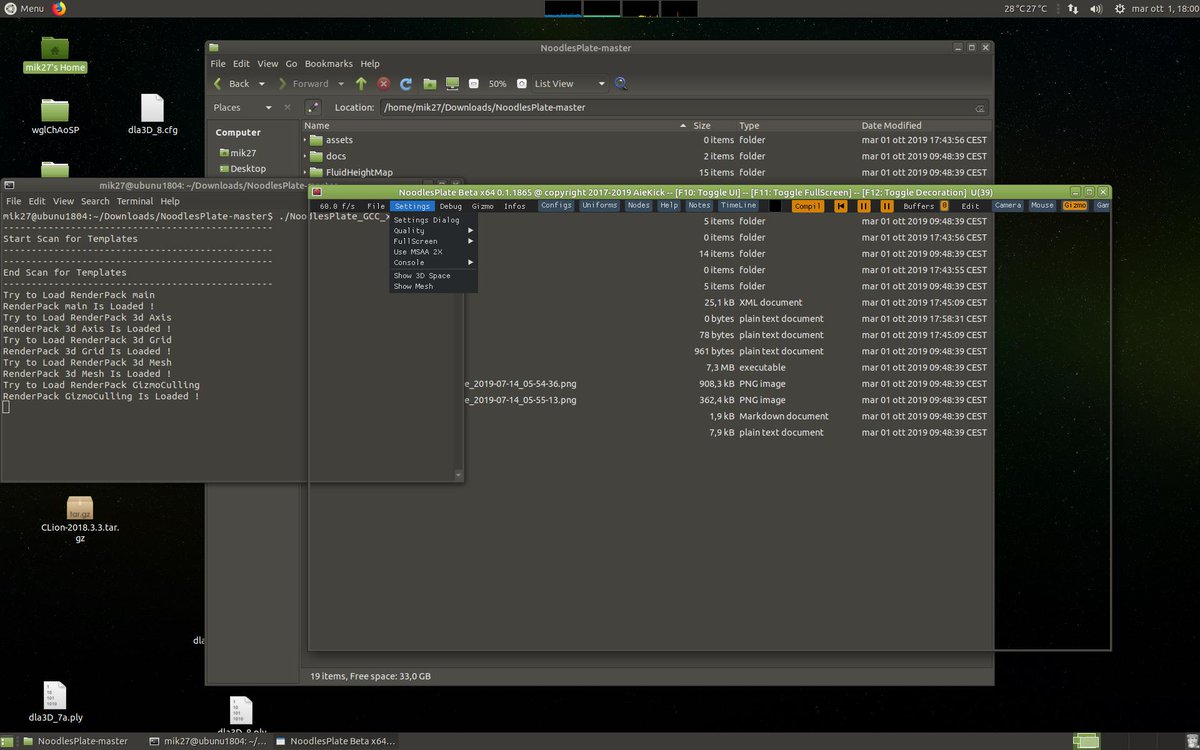Toggle the TimeLine pane button
The height and width of the screenshot is (750, 1200).
tap(739, 206)
